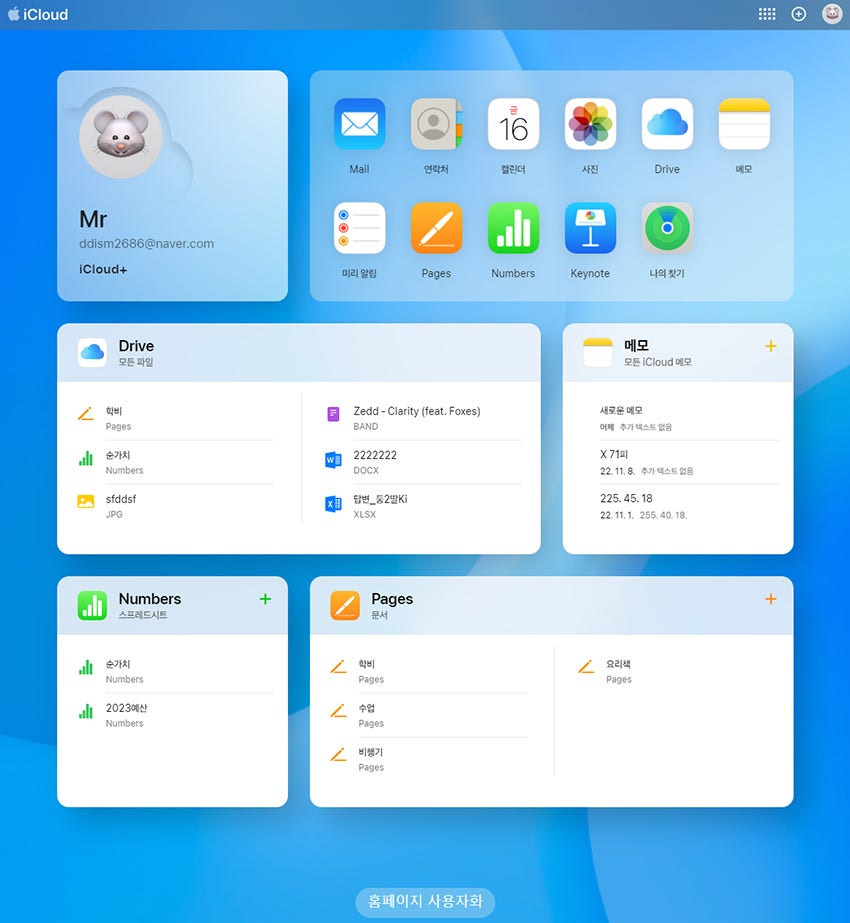
Task: Click the mouse profile picture on profile card
Action: coord(121,137)
